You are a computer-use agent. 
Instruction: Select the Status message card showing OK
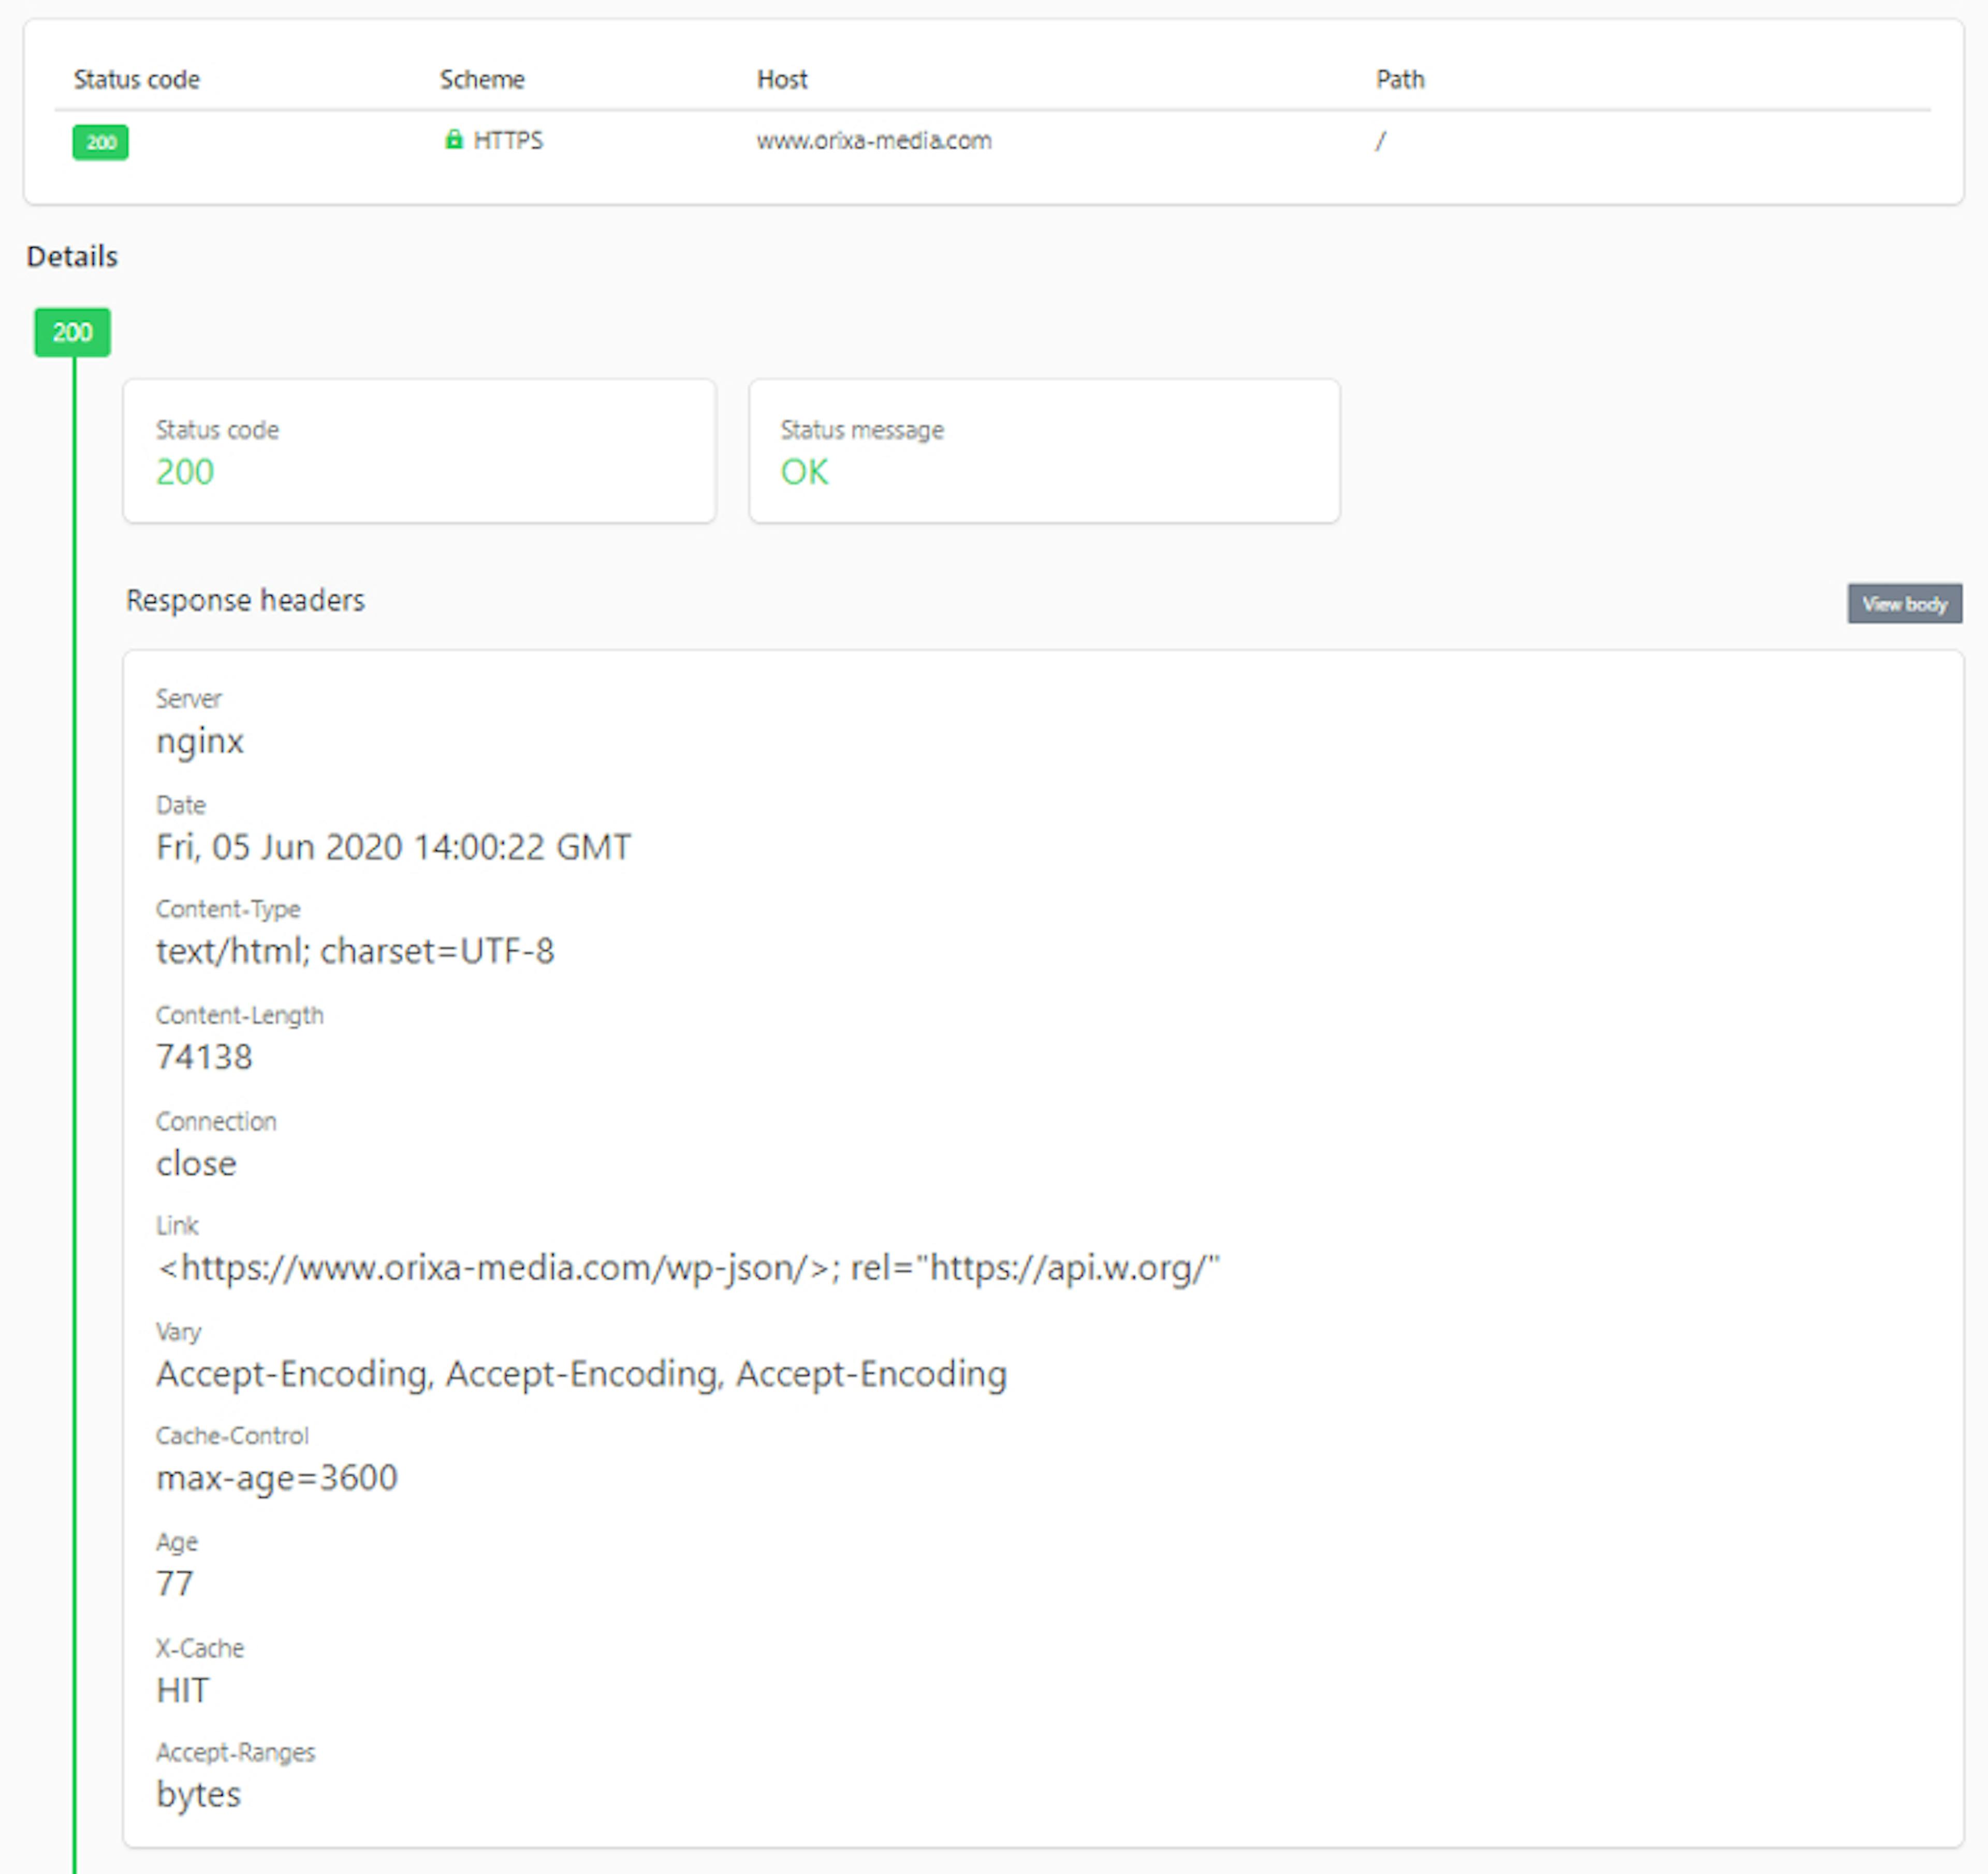click(x=1044, y=450)
